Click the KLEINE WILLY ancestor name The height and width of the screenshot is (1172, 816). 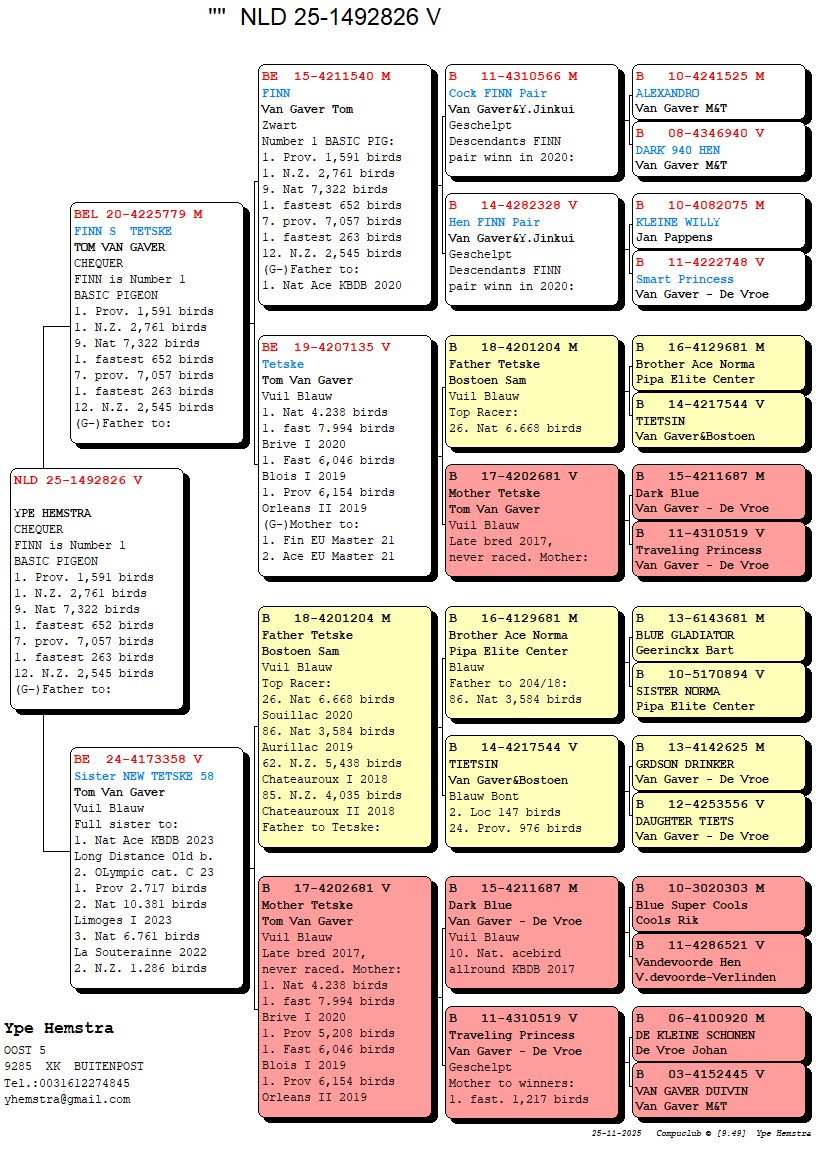pos(677,222)
